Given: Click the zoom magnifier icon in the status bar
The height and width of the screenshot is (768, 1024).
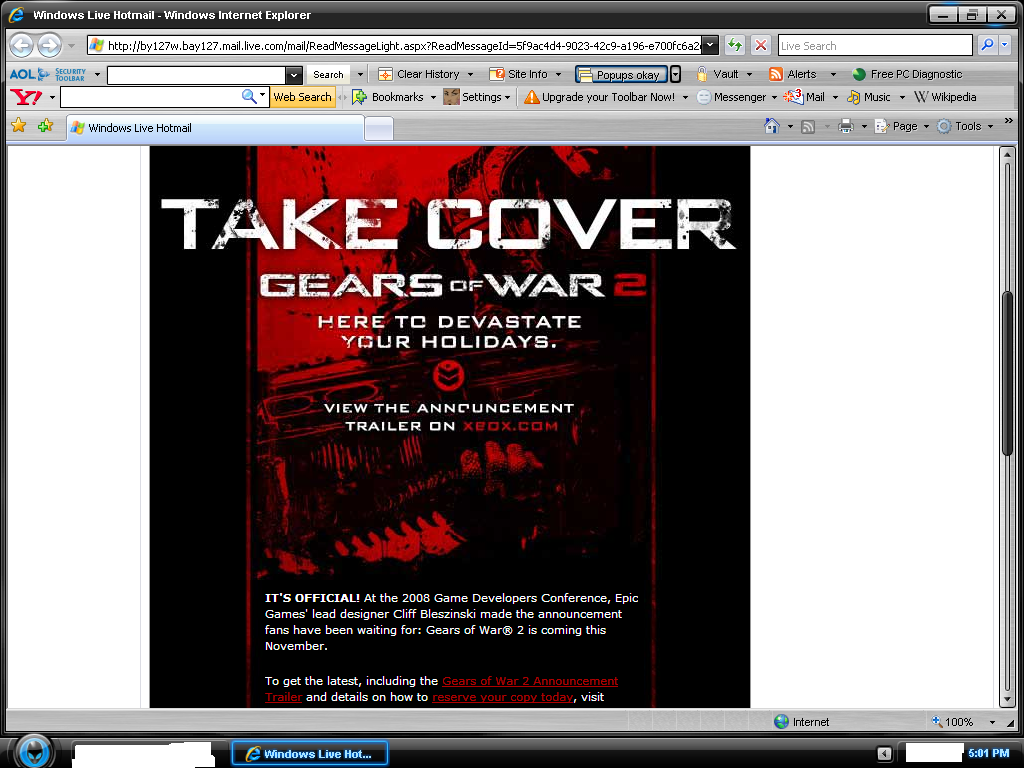Looking at the screenshot, I should pos(937,721).
